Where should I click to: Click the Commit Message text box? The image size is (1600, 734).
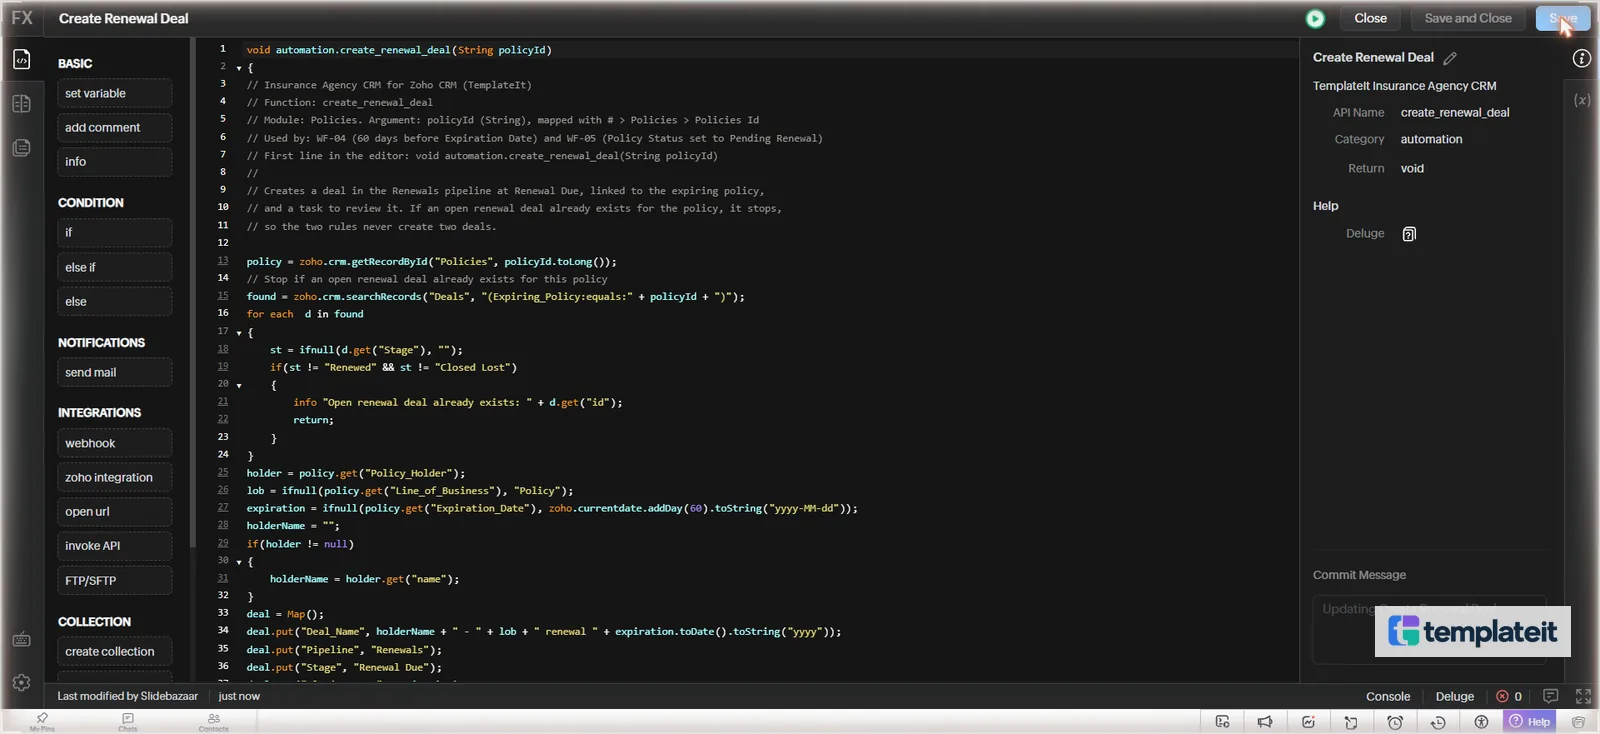[1430, 629]
